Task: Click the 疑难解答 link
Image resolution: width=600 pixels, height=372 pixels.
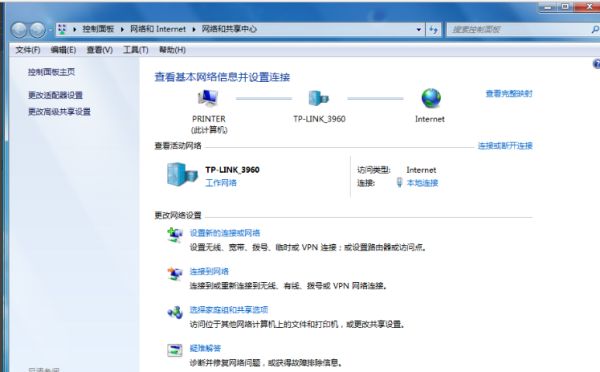Action: pyautogui.click(x=205, y=348)
